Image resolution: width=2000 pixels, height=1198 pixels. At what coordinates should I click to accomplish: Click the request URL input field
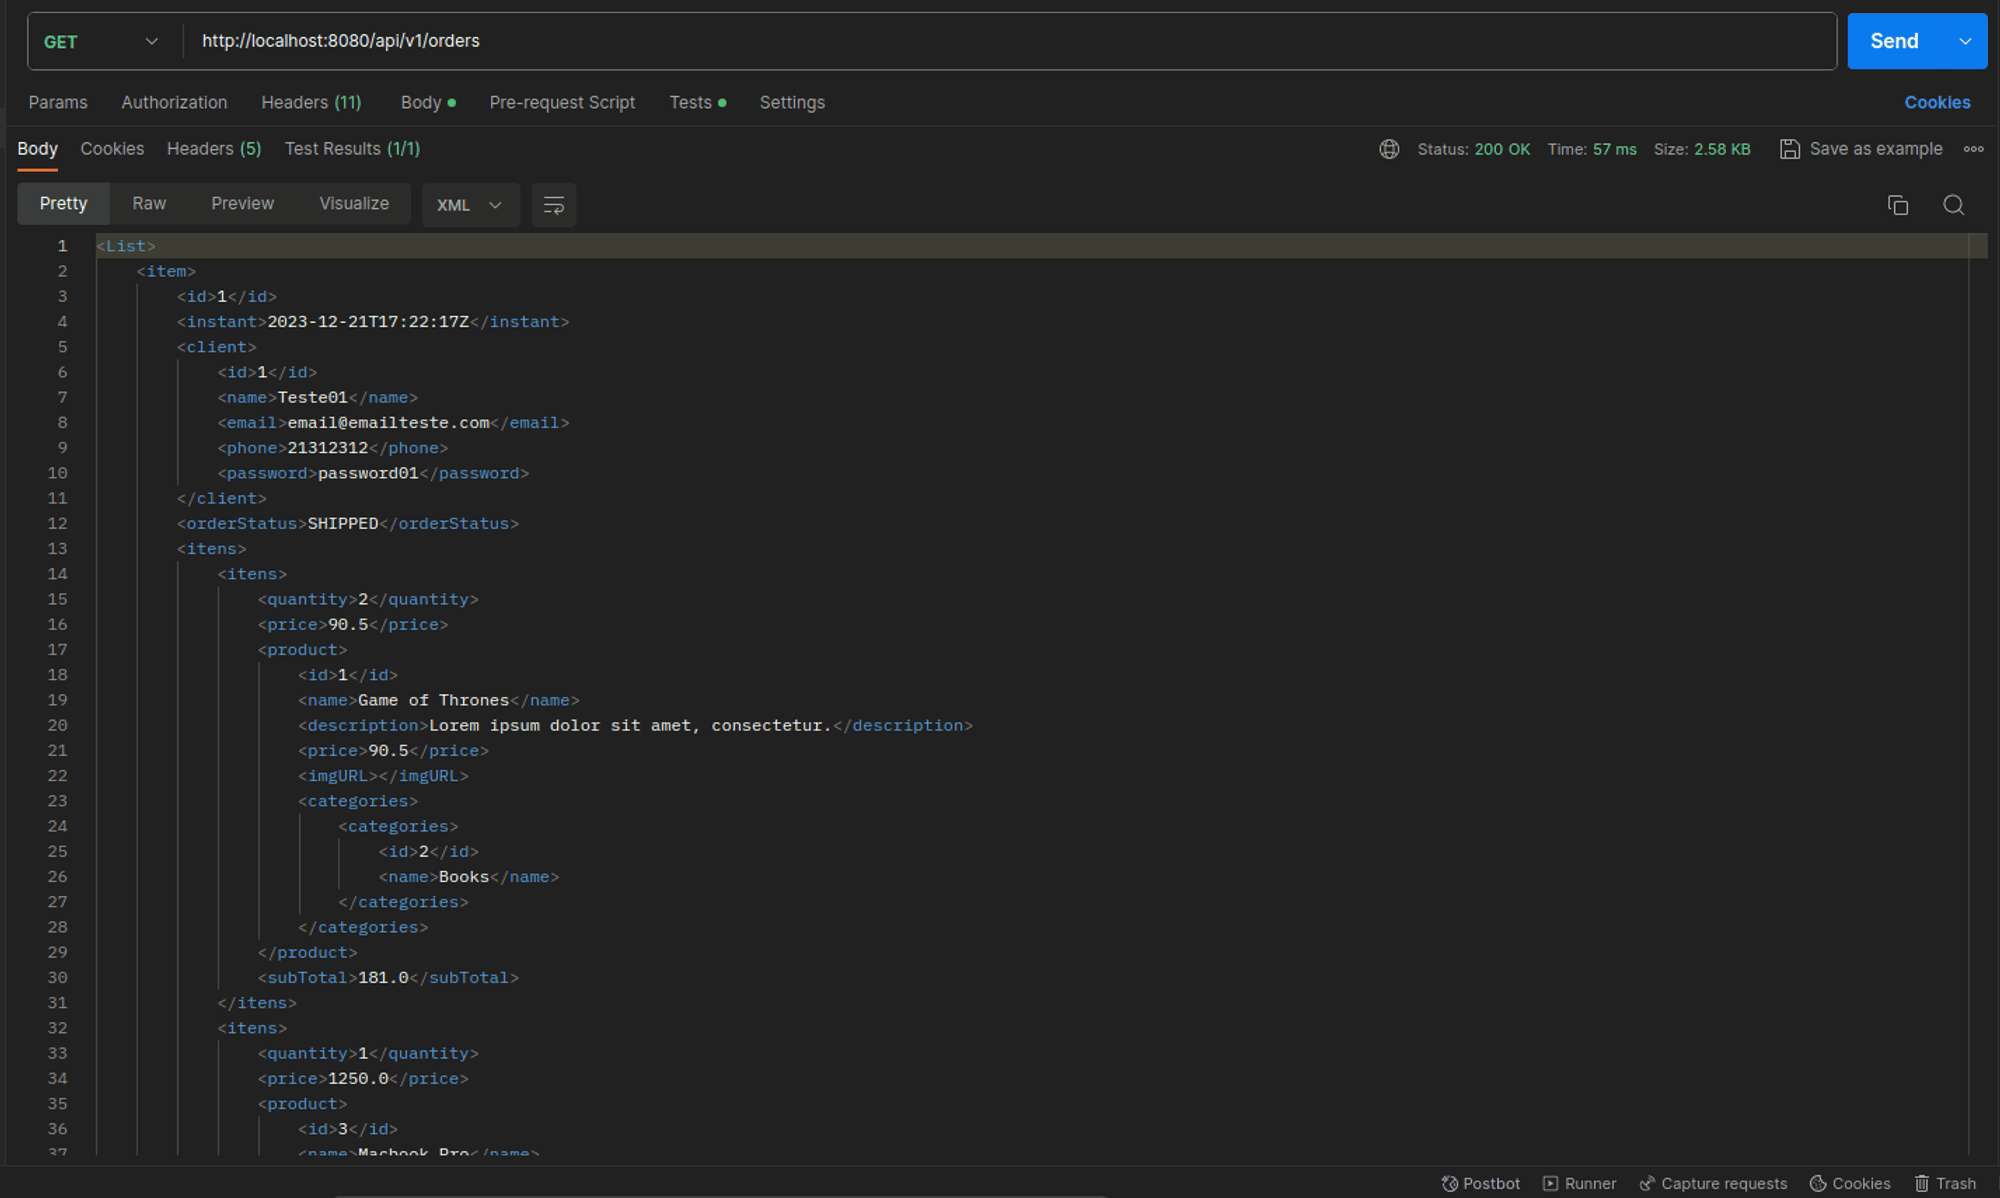click(1000, 41)
